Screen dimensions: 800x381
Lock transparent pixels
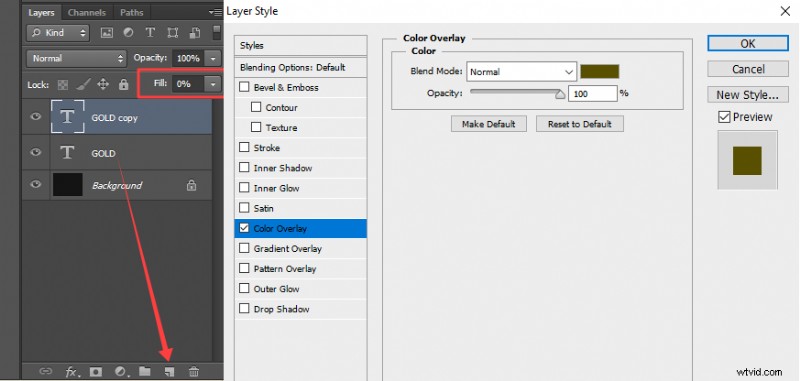[x=63, y=85]
